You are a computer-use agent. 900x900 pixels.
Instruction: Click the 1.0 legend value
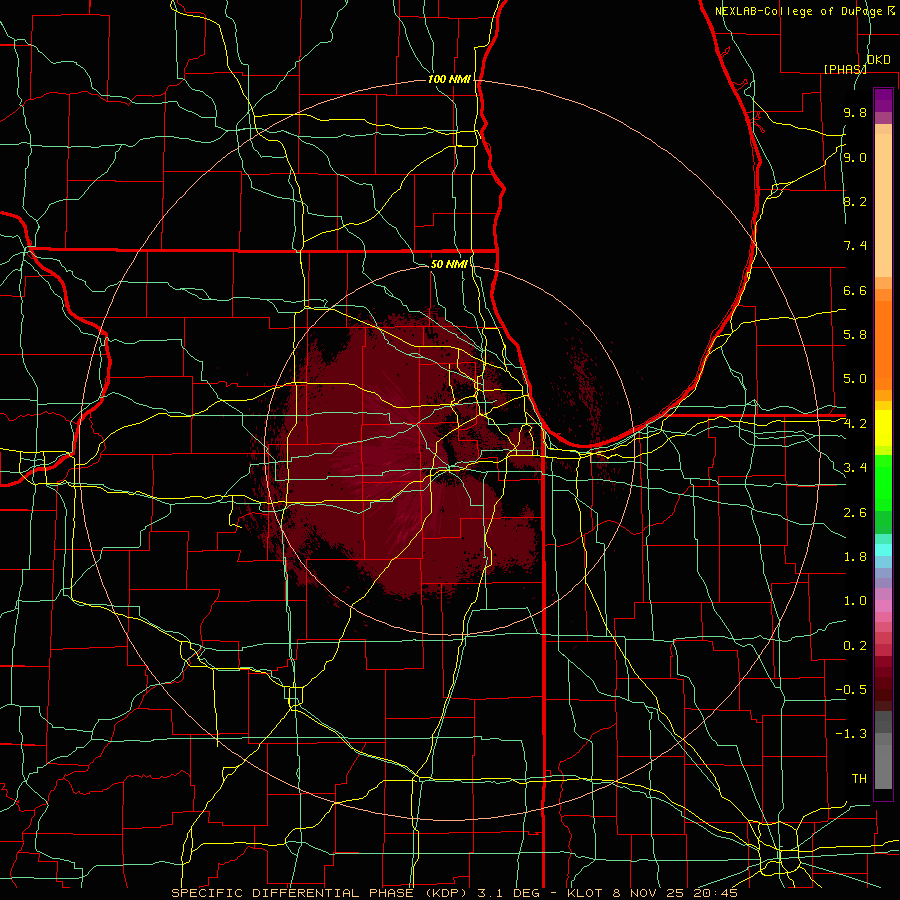click(x=855, y=601)
